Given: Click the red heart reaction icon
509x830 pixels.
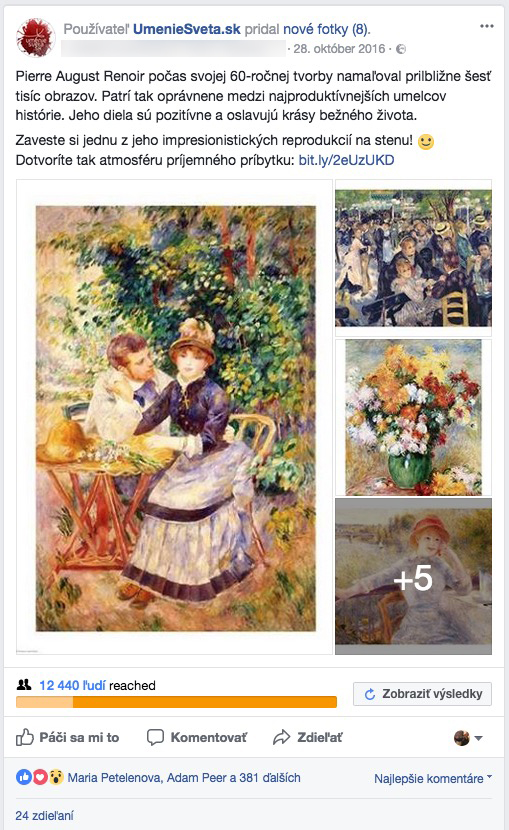Looking at the screenshot, I should pyautogui.click(x=40, y=777).
